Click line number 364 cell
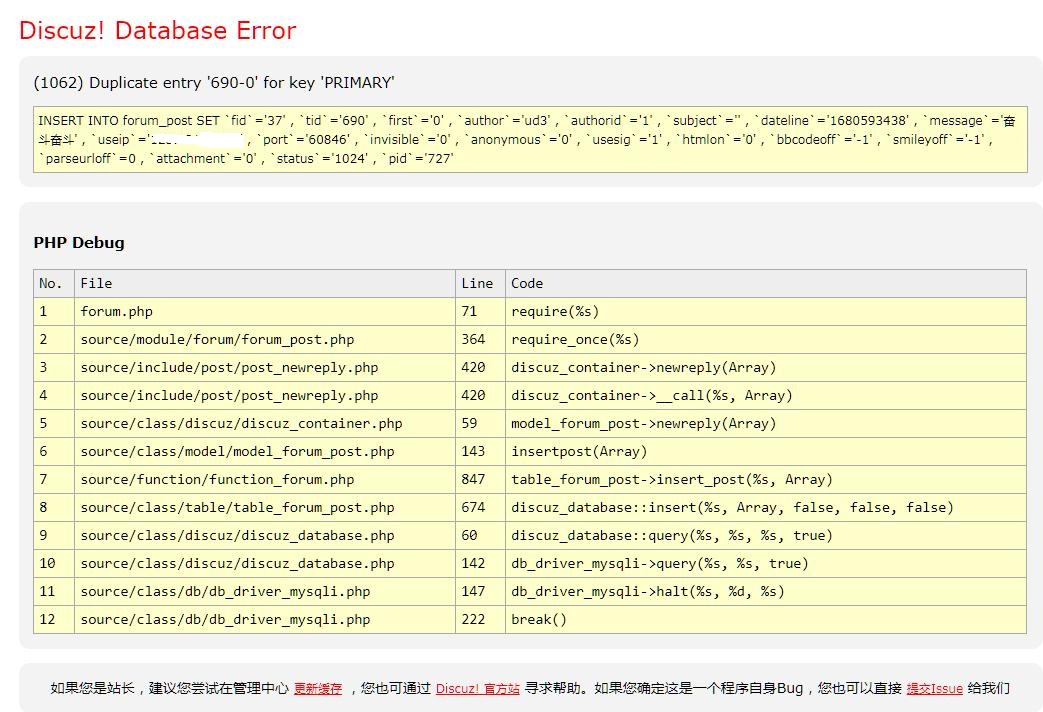Viewport: 1043px width, 712px height. (480, 339)
